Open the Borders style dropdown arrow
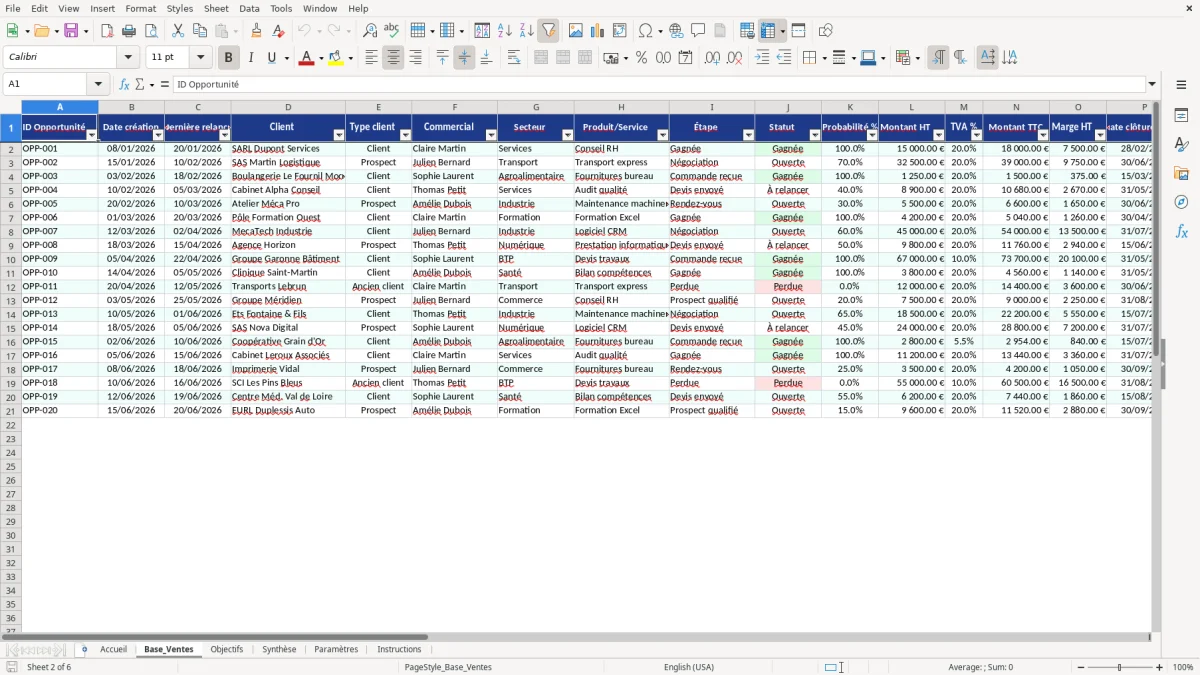Image resolution: width=1200 pixels, height=675 pixels. (x=823, y=58)
